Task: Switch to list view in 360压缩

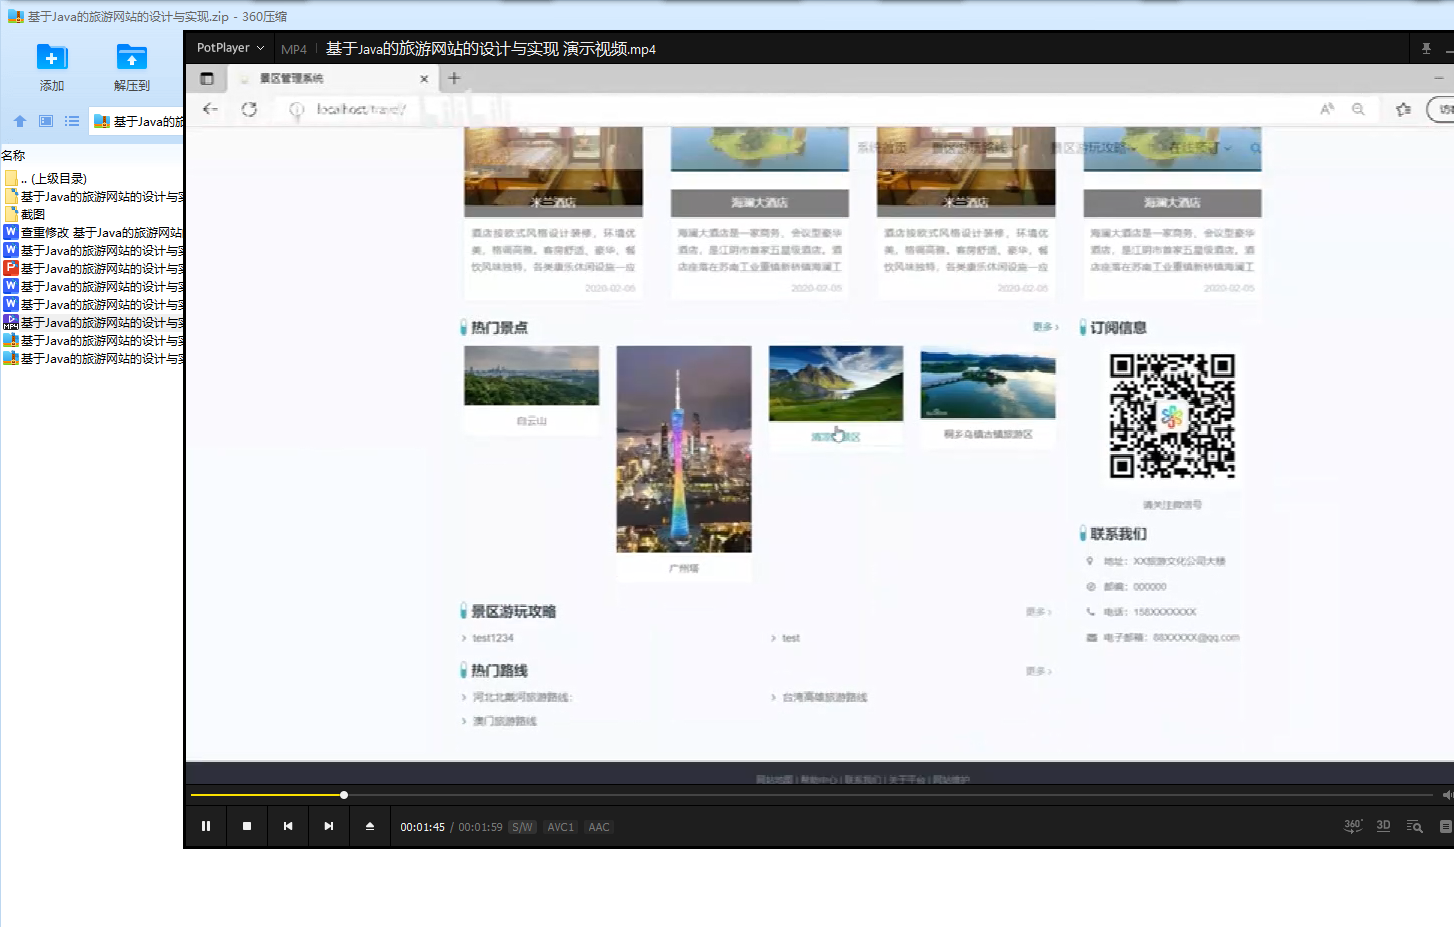Action: (x=72, y=121)
